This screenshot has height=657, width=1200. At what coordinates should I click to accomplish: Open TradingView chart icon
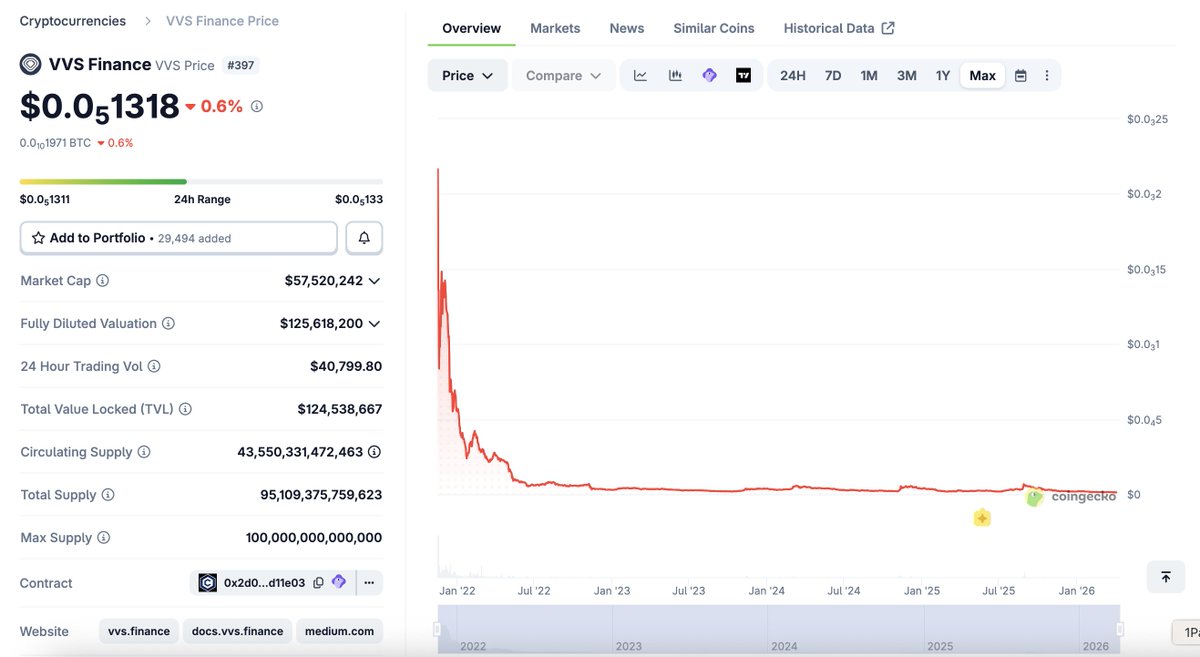pos(743,76)
